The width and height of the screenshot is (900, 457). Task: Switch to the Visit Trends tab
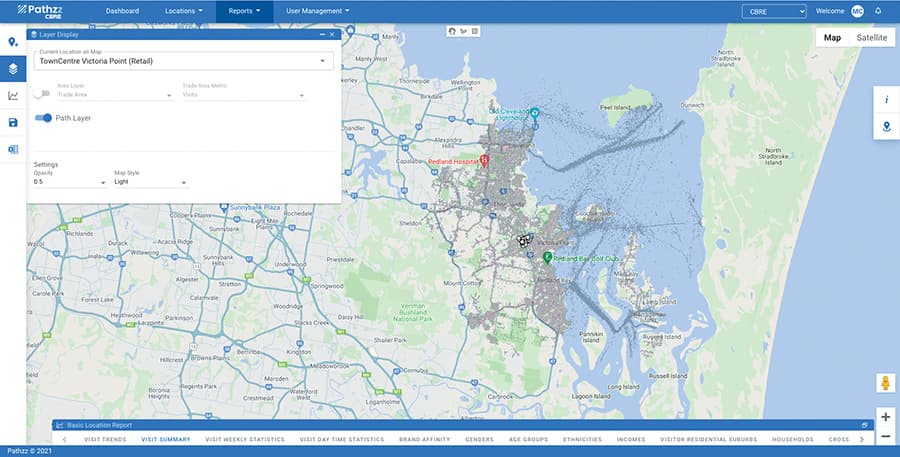point(105,439)
